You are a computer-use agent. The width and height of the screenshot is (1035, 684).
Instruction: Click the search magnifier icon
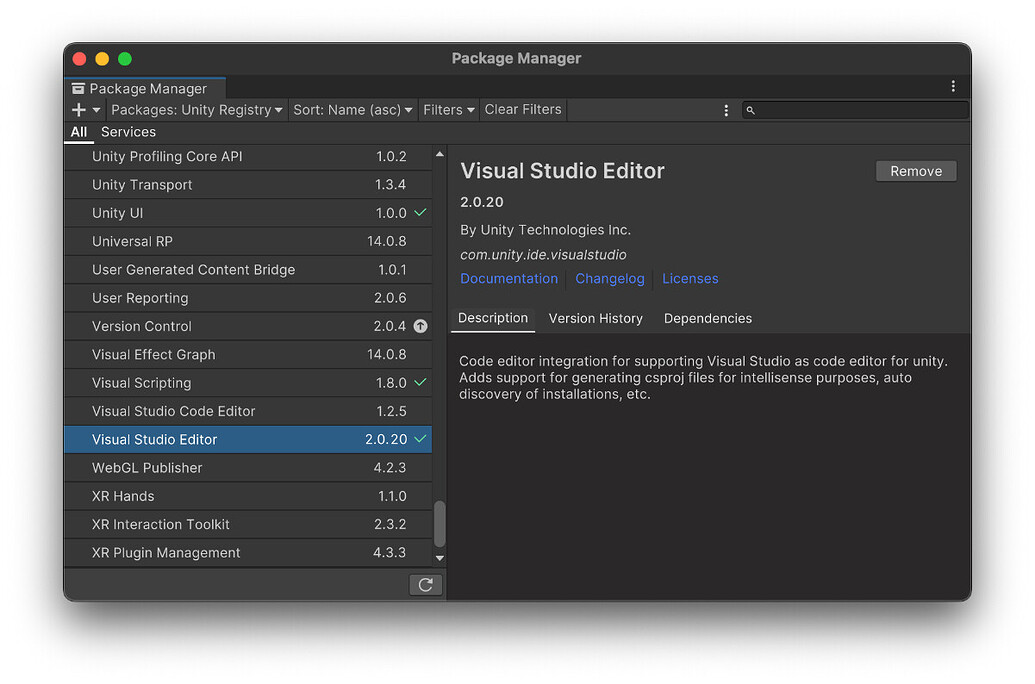click(x=750, y=110)
